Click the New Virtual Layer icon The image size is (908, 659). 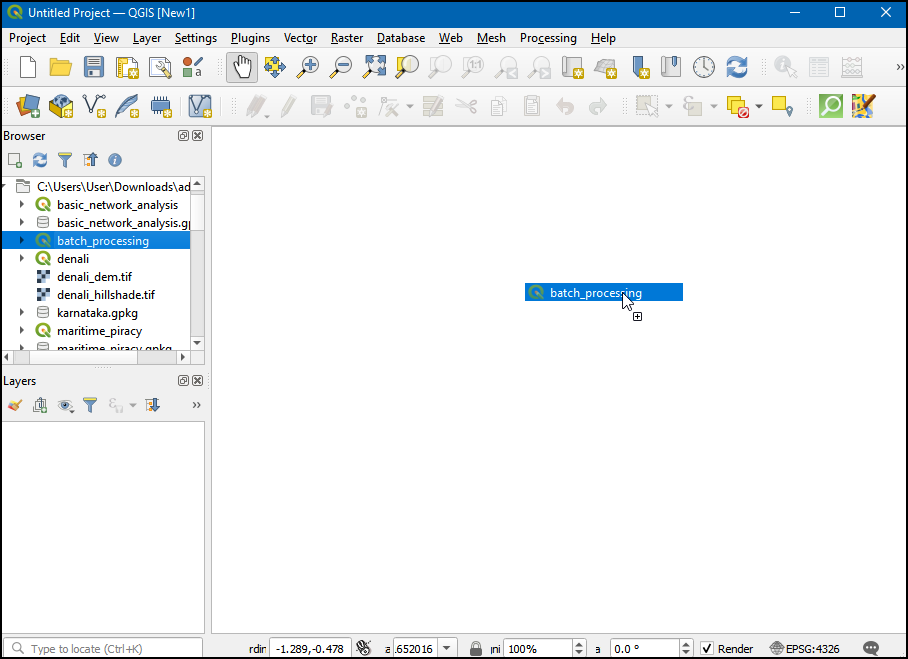[x=200, y=107]
